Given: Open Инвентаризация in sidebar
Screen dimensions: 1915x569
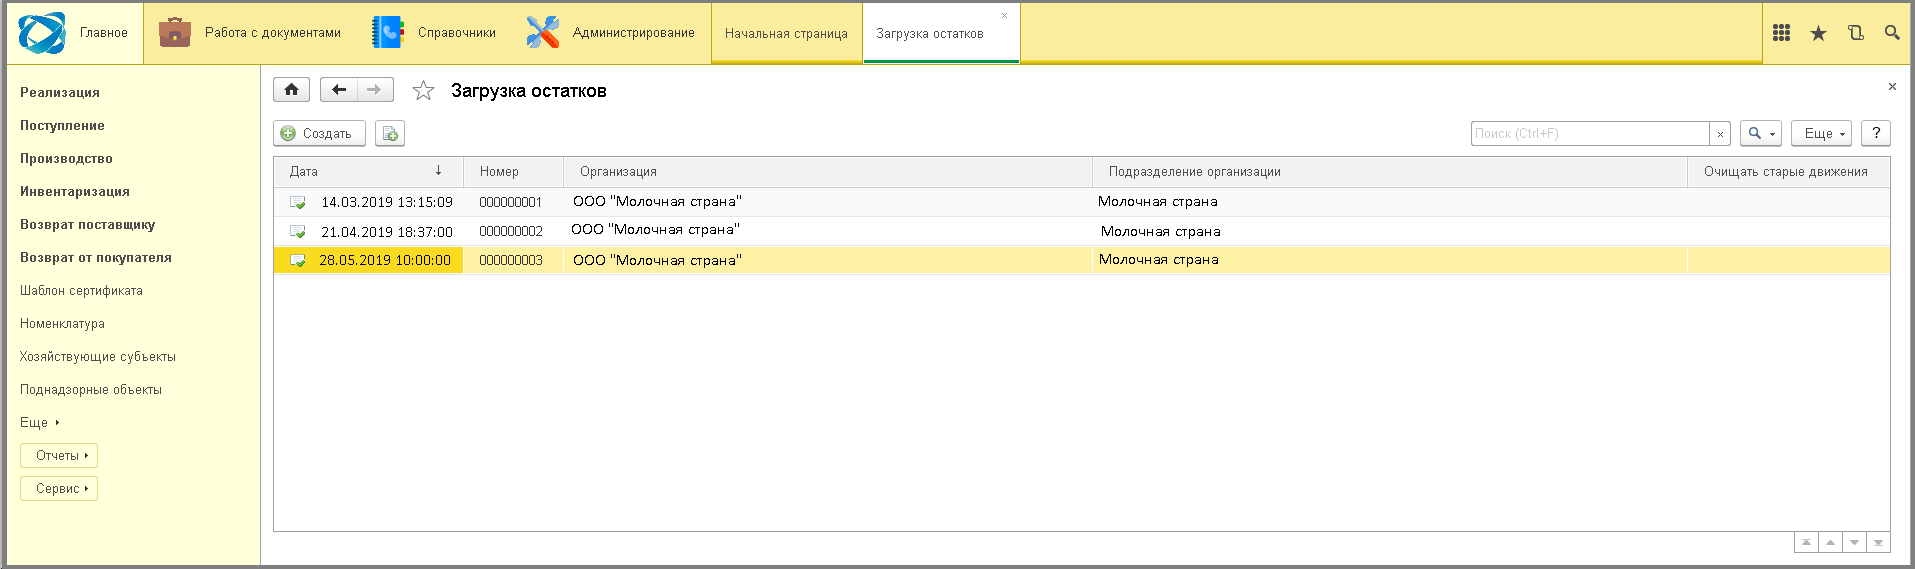Looking at the screenshot, I should [x=75, y=192].
